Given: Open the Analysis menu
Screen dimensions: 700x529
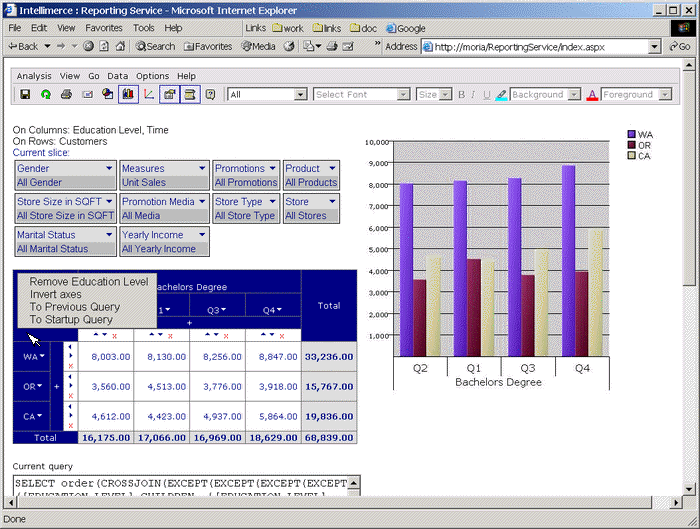Looking at the screenshot, I should [x=34, y=76].
